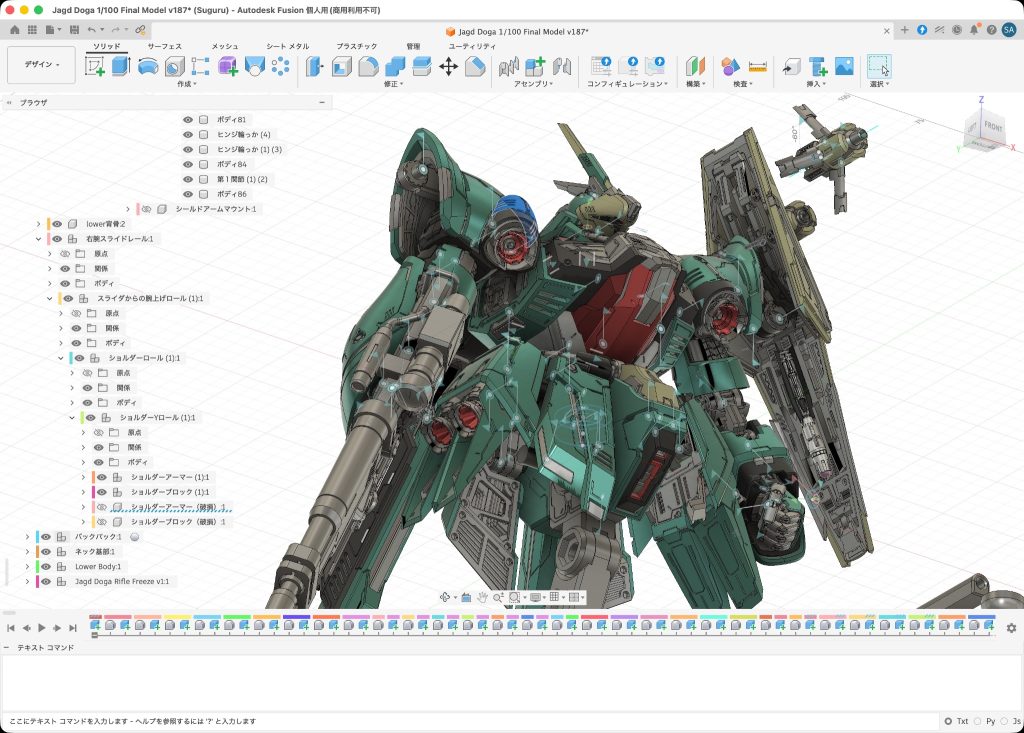This screenshot has height=733, width=1024.
Task: Open the アセンブリ dropdown menu
Action: pyautogui.click(x=534, y=84)
